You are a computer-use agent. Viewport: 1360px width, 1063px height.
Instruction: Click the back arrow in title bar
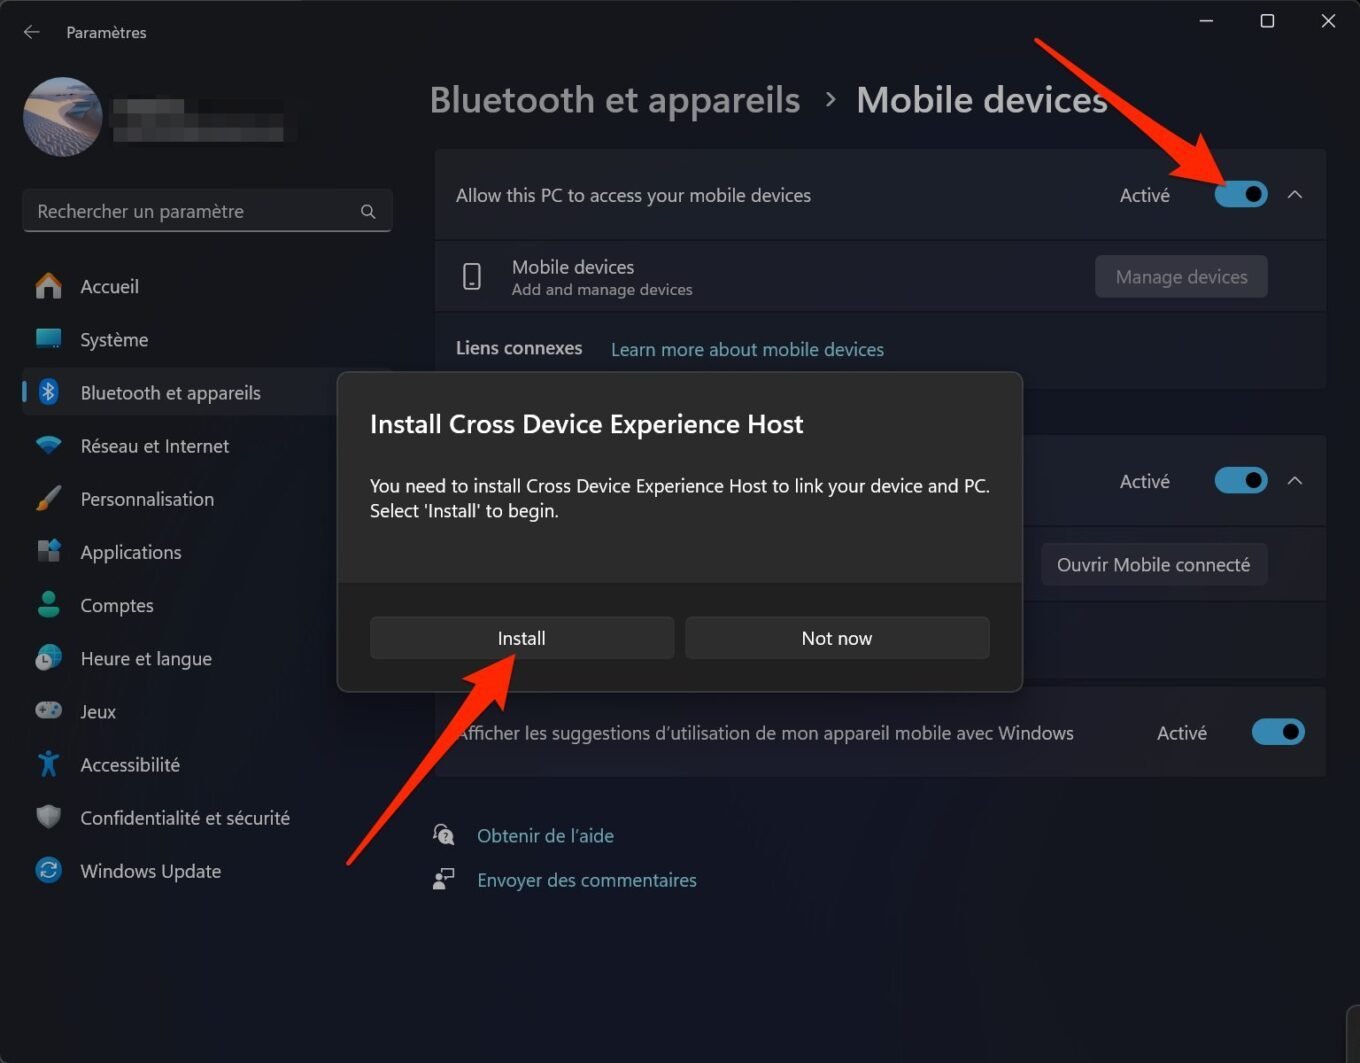pos(32,32)
